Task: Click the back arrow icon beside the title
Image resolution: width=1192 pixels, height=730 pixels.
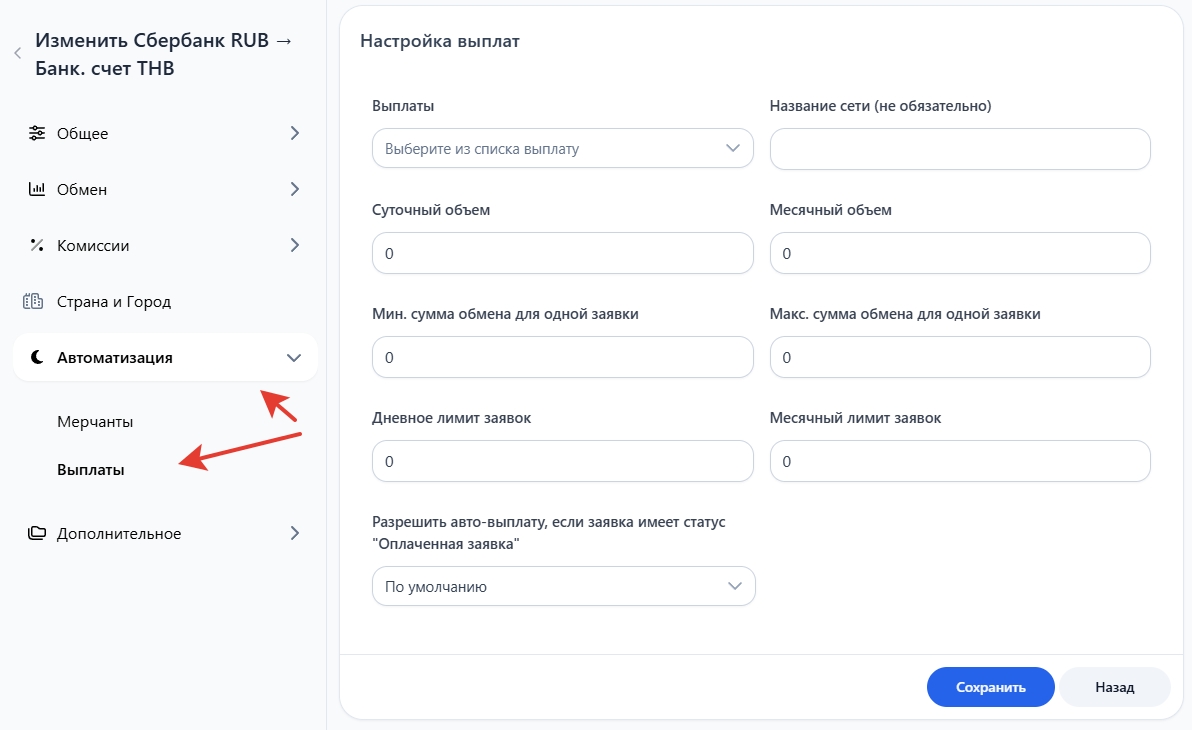Action: [x=17, y=54]
